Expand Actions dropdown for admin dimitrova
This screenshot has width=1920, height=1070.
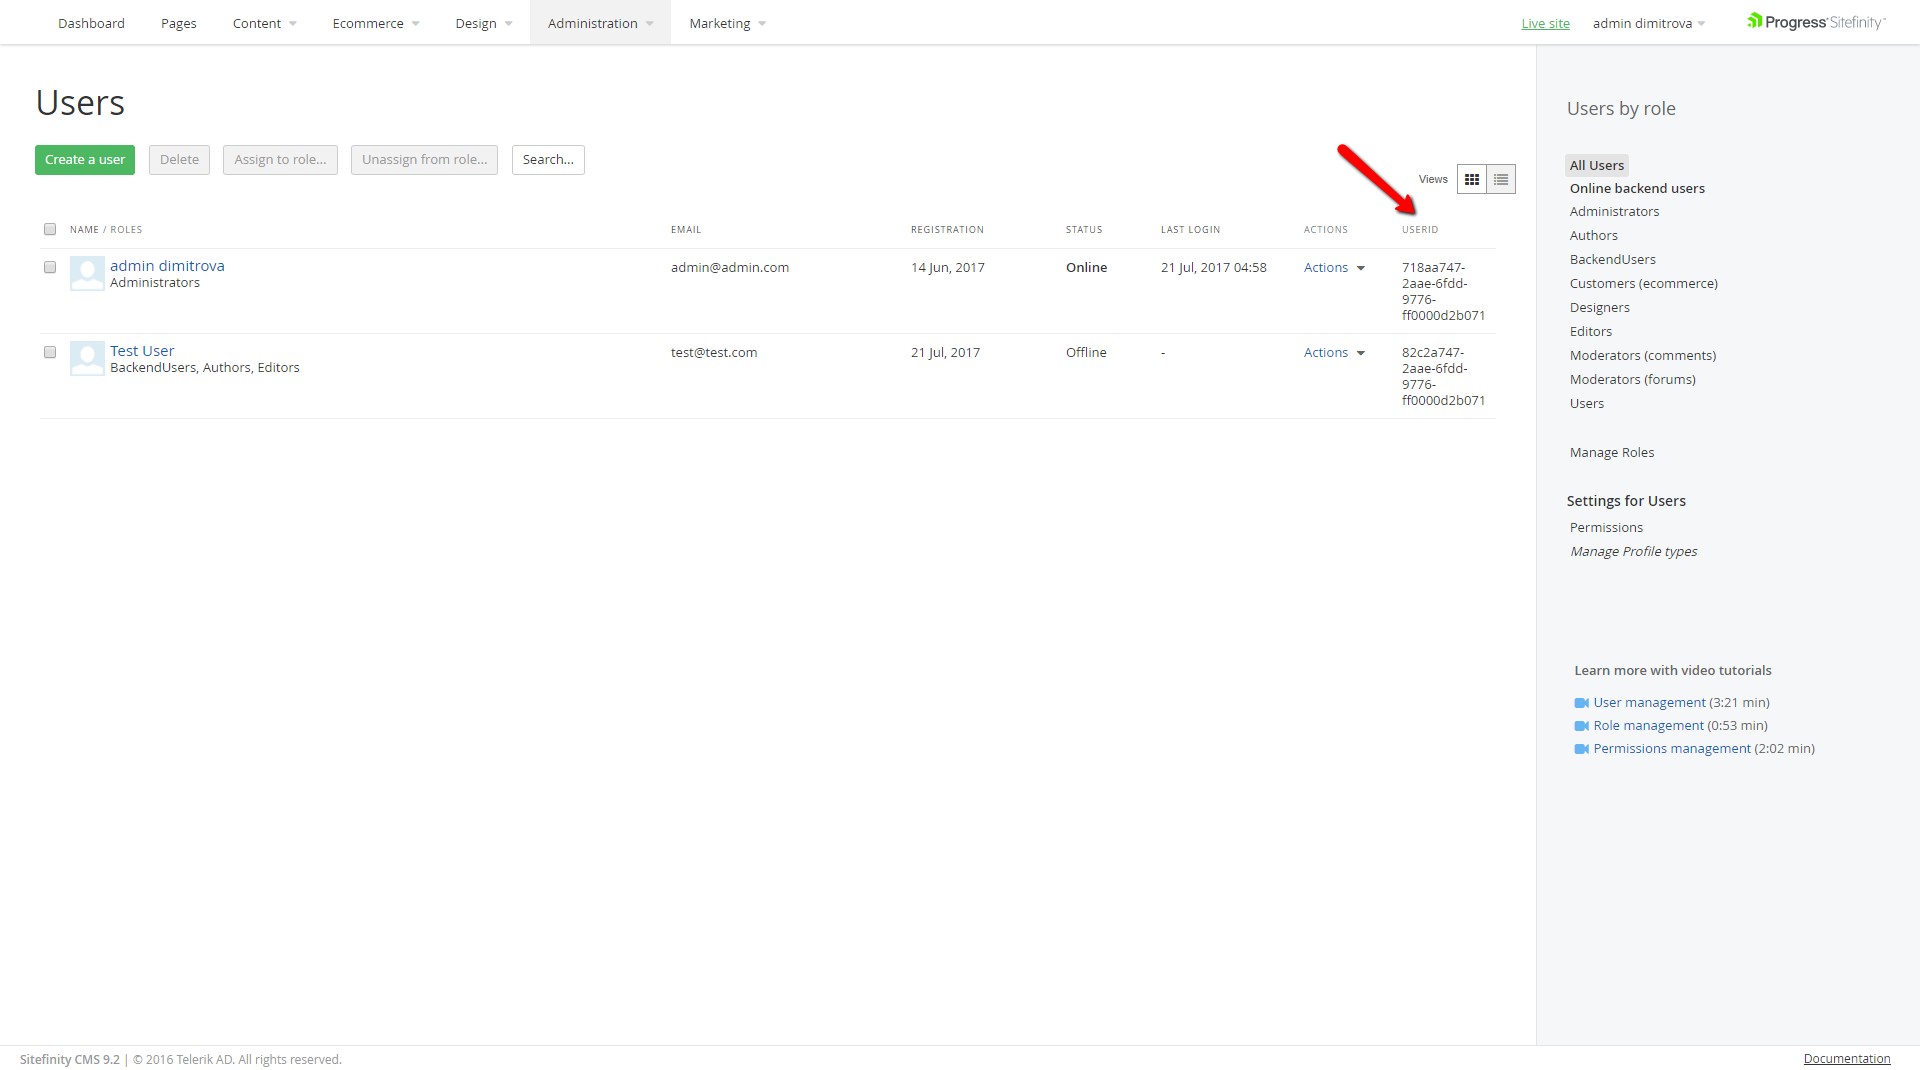[1334, 268]
